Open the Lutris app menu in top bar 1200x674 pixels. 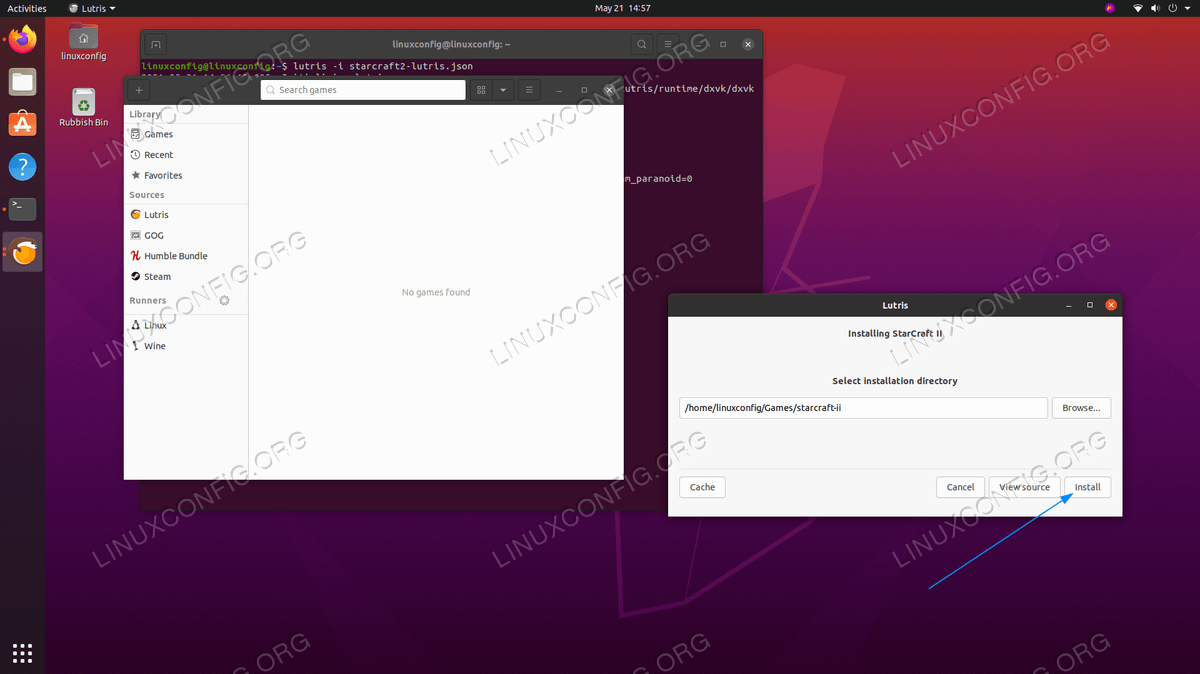click(92, 8)
